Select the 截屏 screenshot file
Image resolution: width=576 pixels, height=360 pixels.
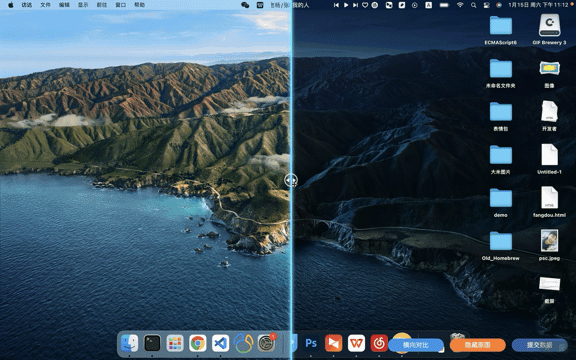coord(549,284)
